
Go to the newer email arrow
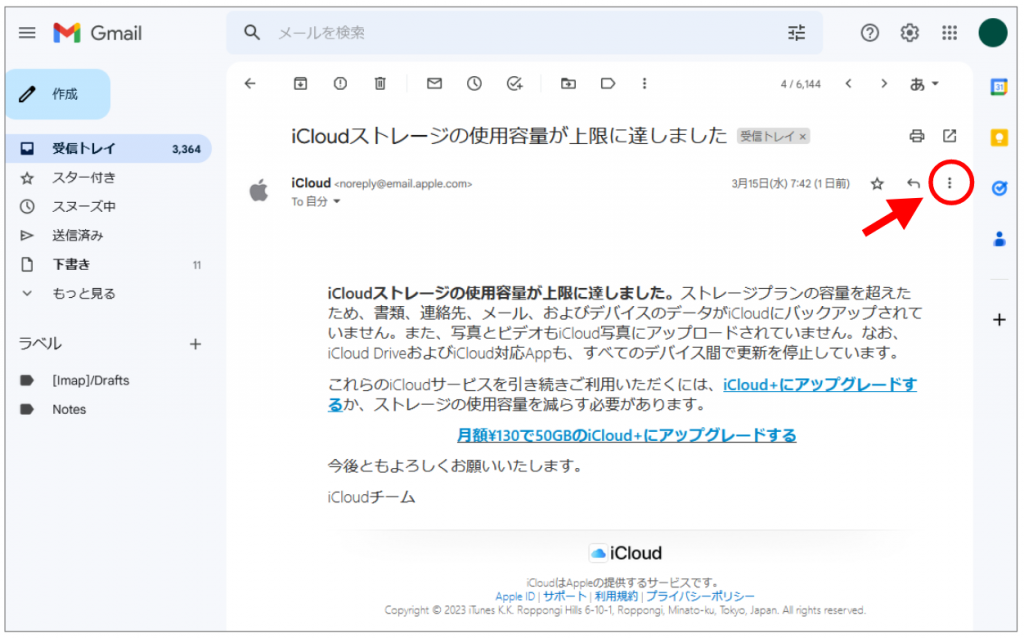848,84
